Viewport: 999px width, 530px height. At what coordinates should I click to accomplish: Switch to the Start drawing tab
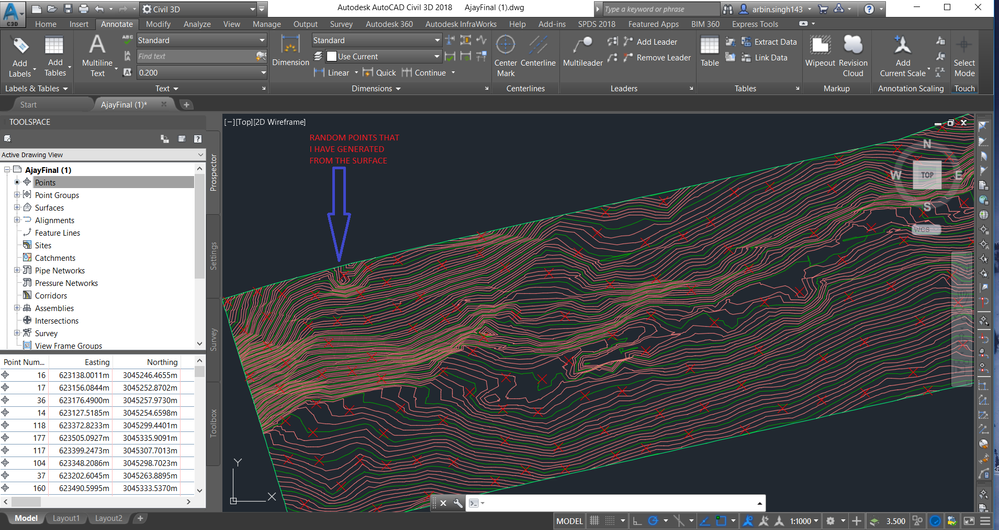(28, 104)
